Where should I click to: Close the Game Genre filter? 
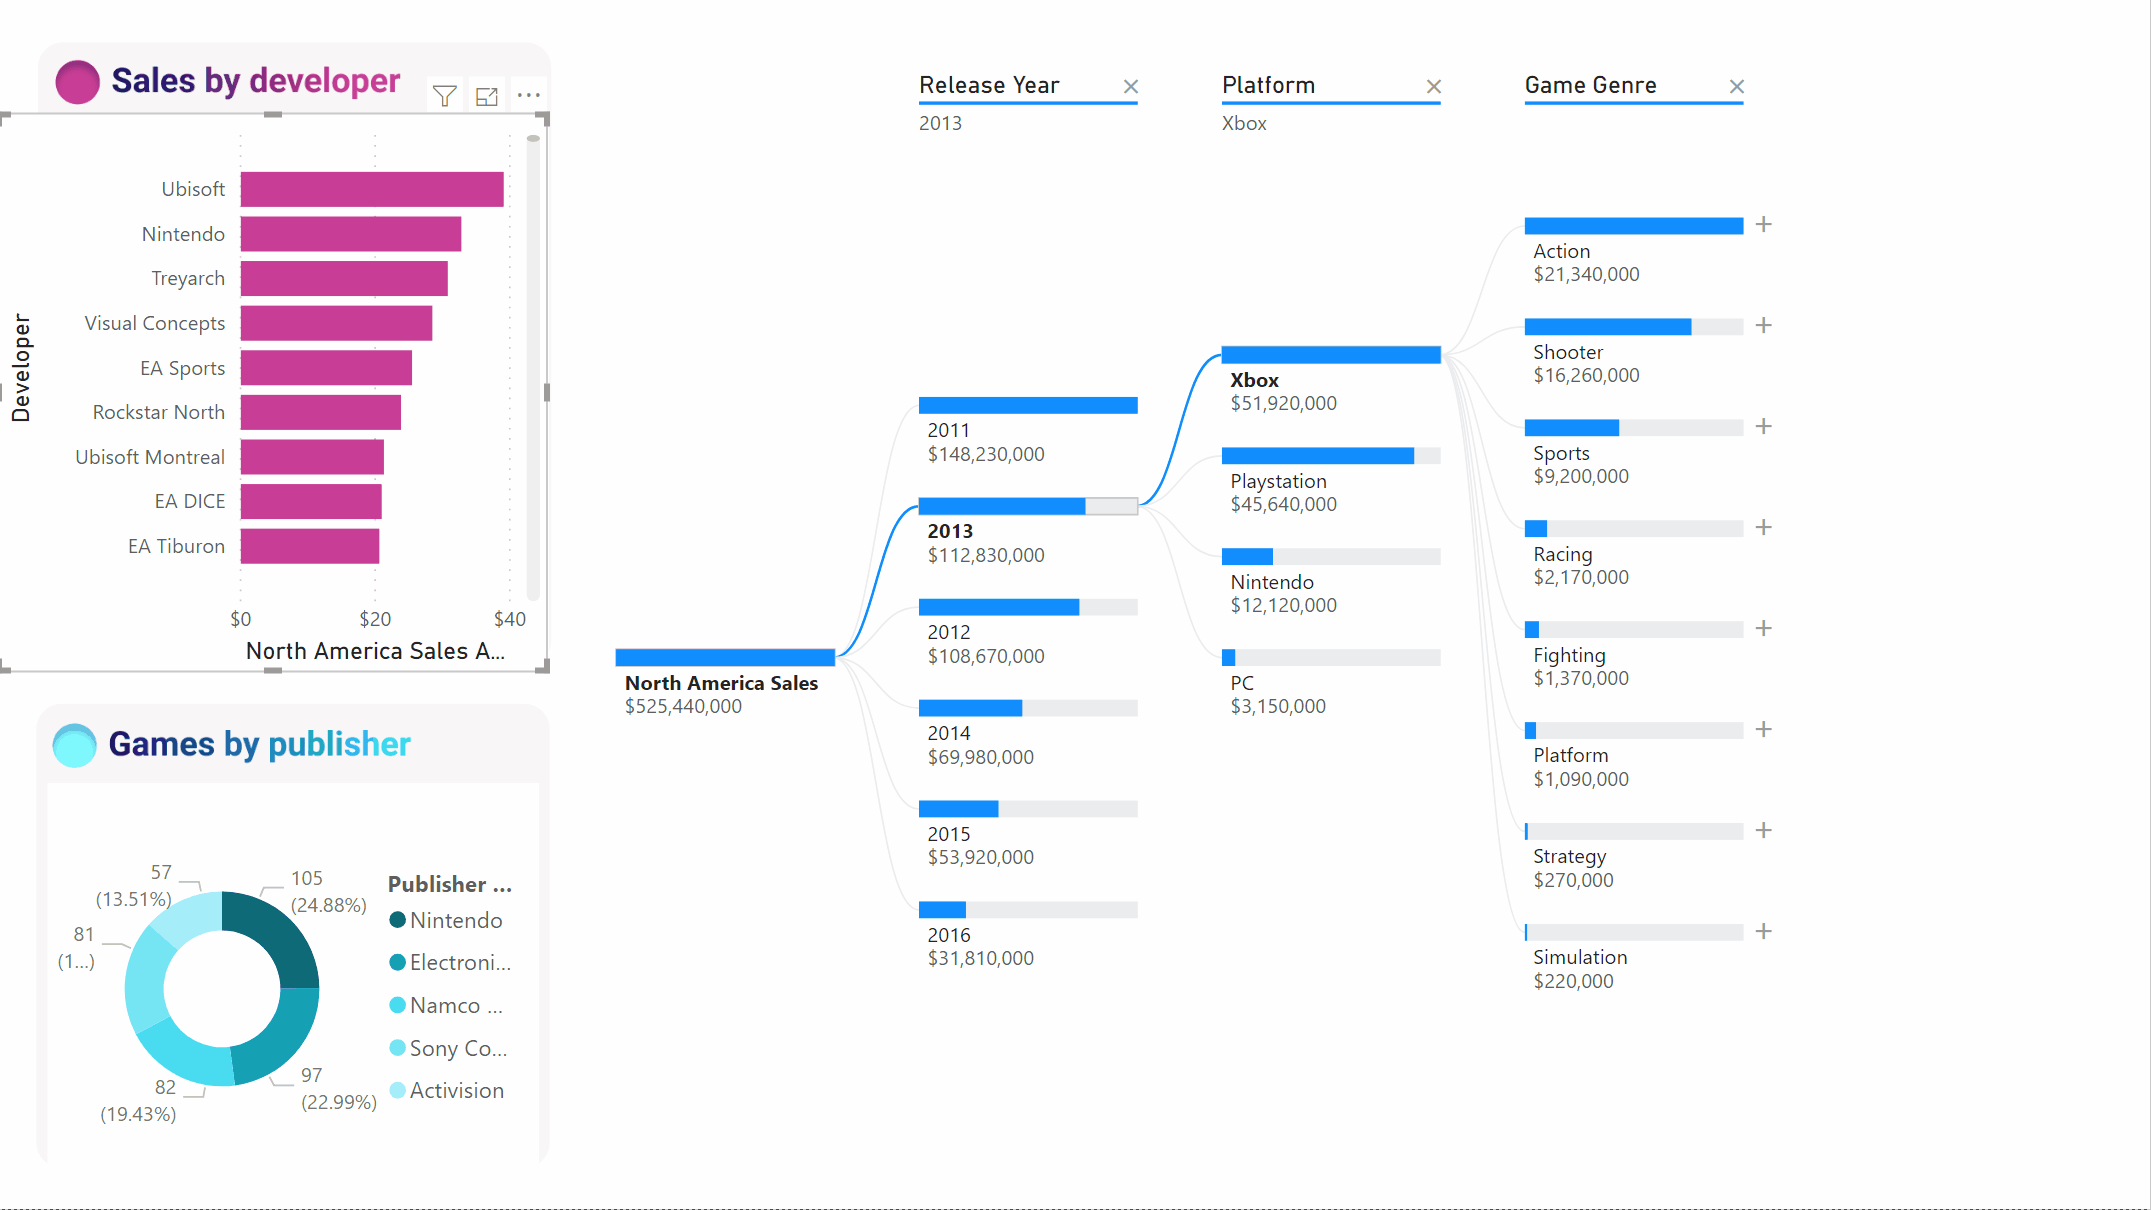(x=1739, y=86)
